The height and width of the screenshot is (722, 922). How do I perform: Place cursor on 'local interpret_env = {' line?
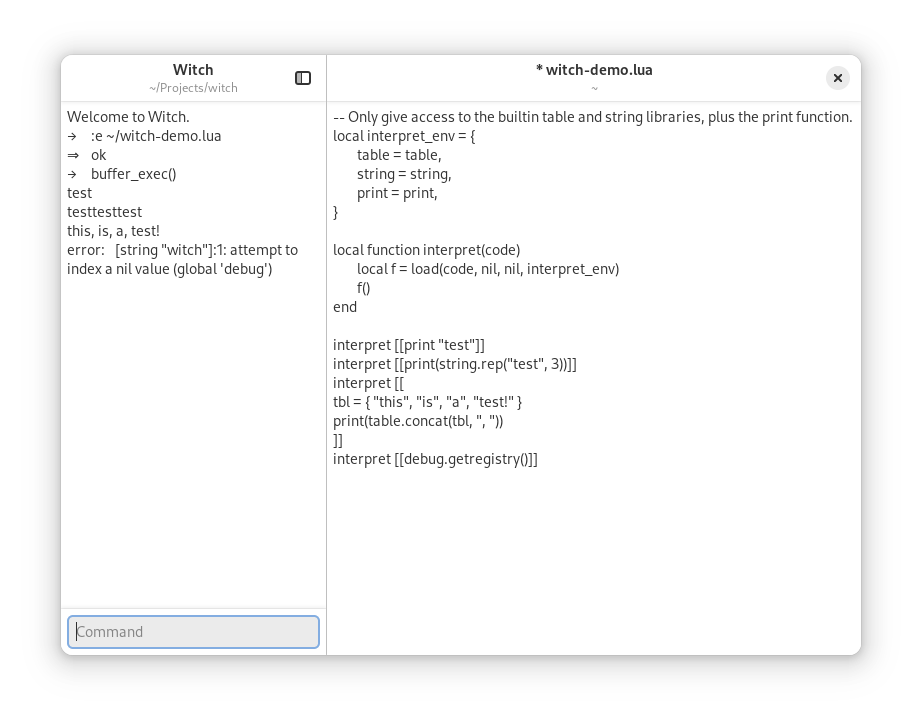[404, 136]
